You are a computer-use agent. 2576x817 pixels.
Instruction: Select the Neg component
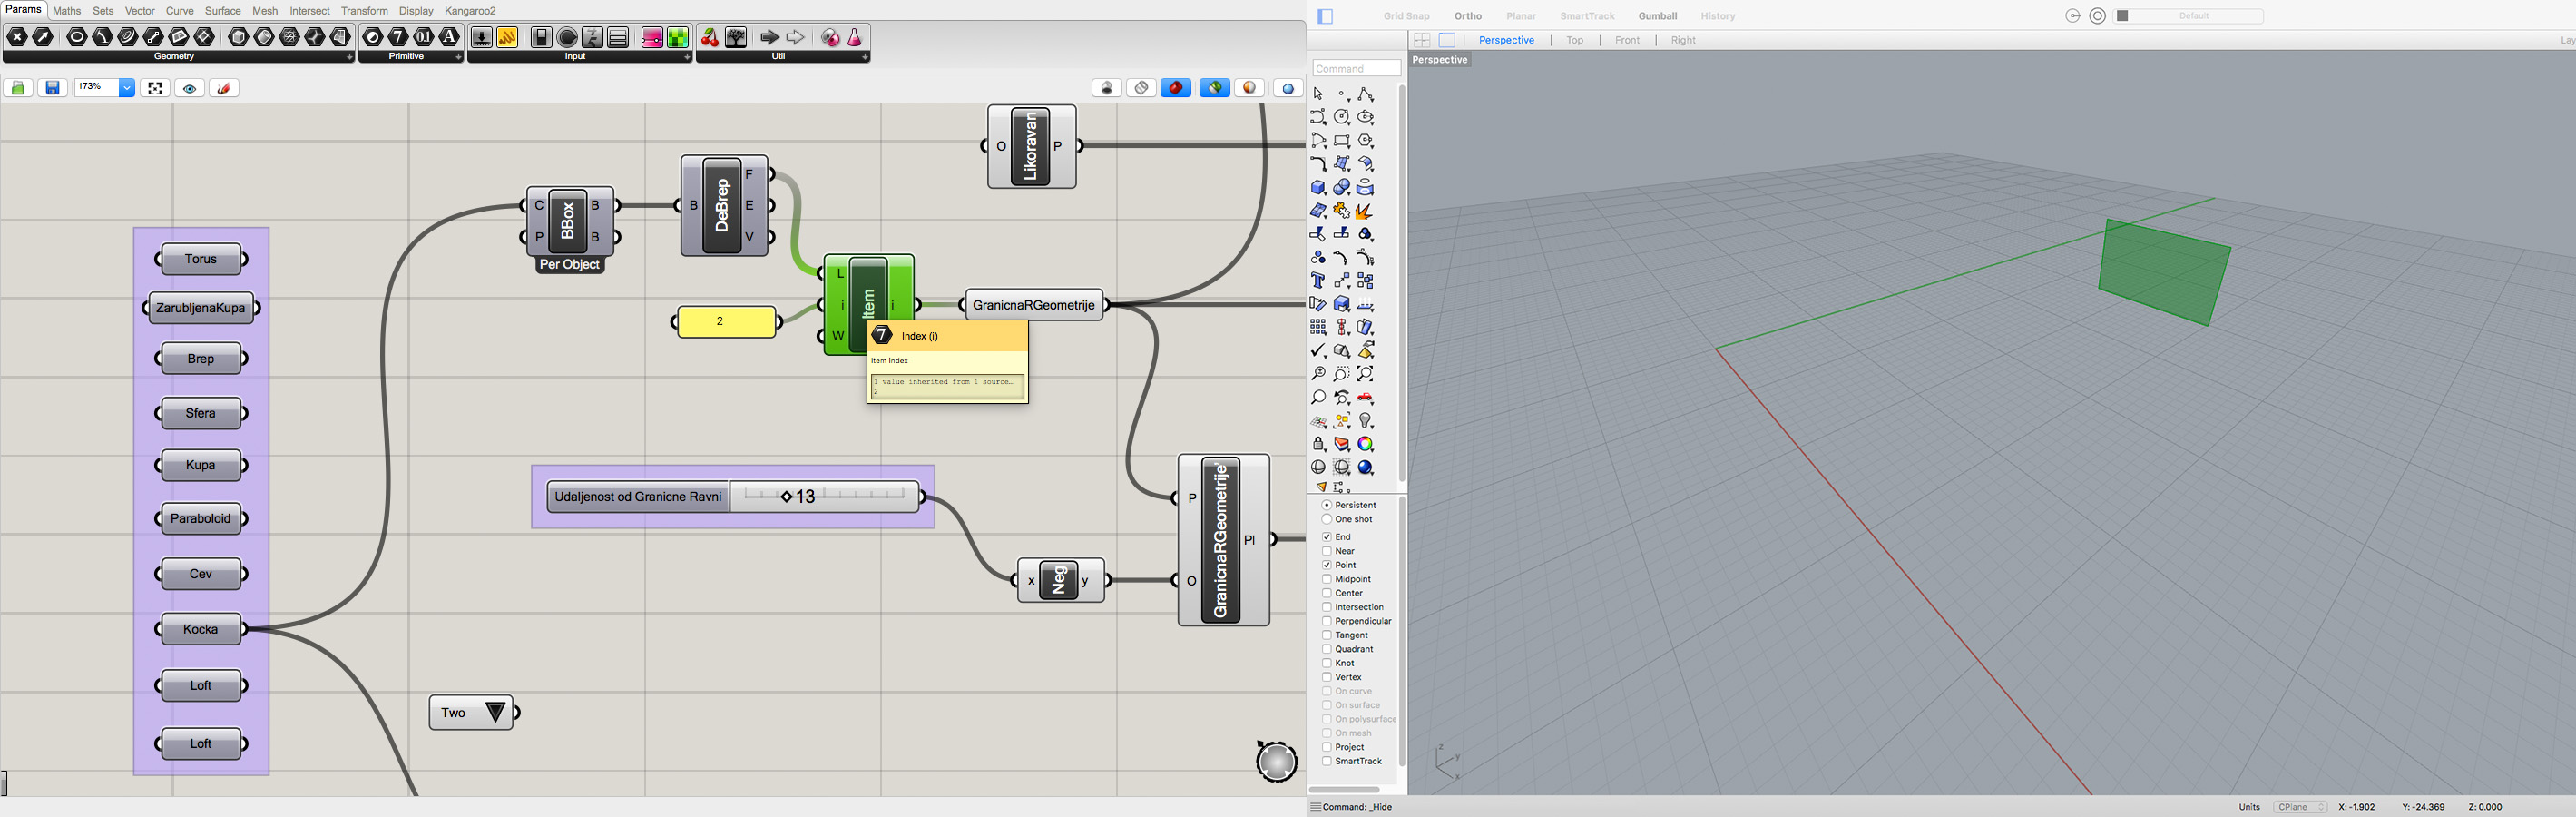[1059, 580]
